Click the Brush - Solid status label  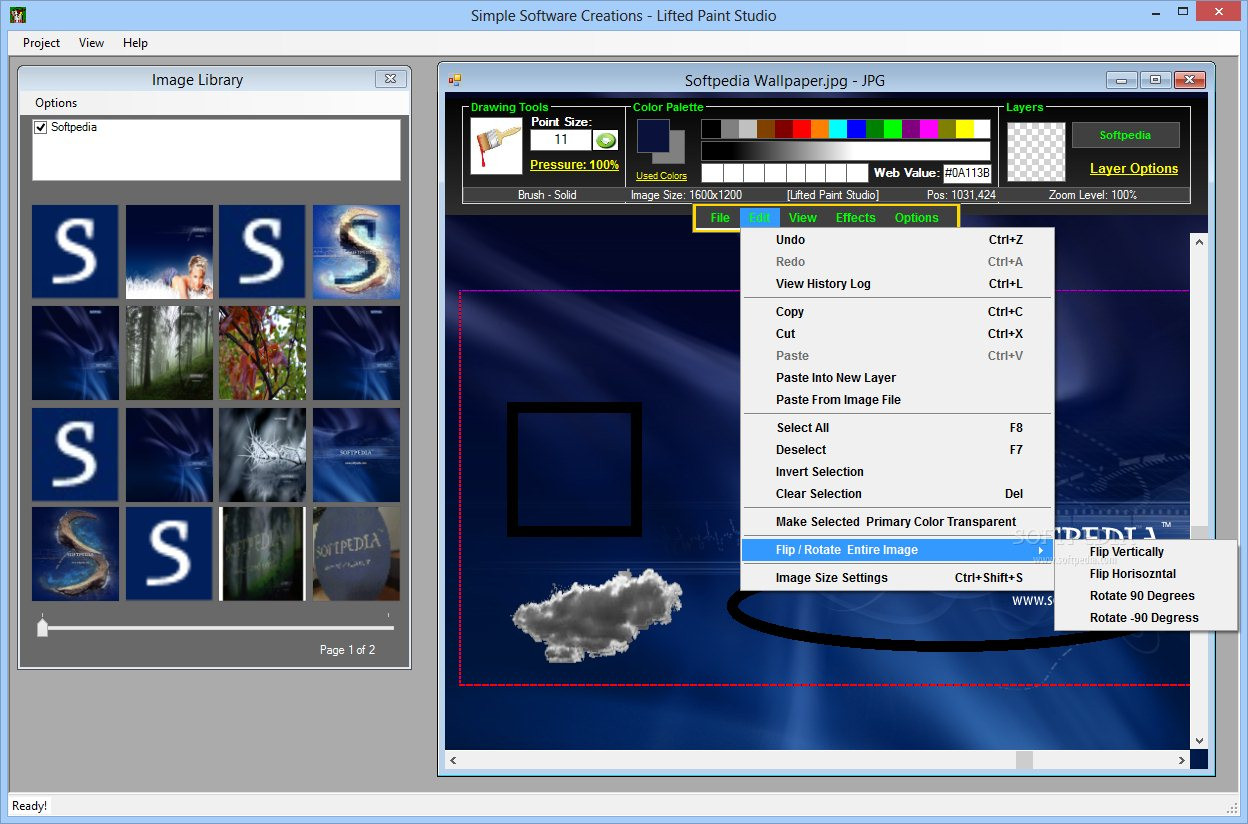coord(547,195)
